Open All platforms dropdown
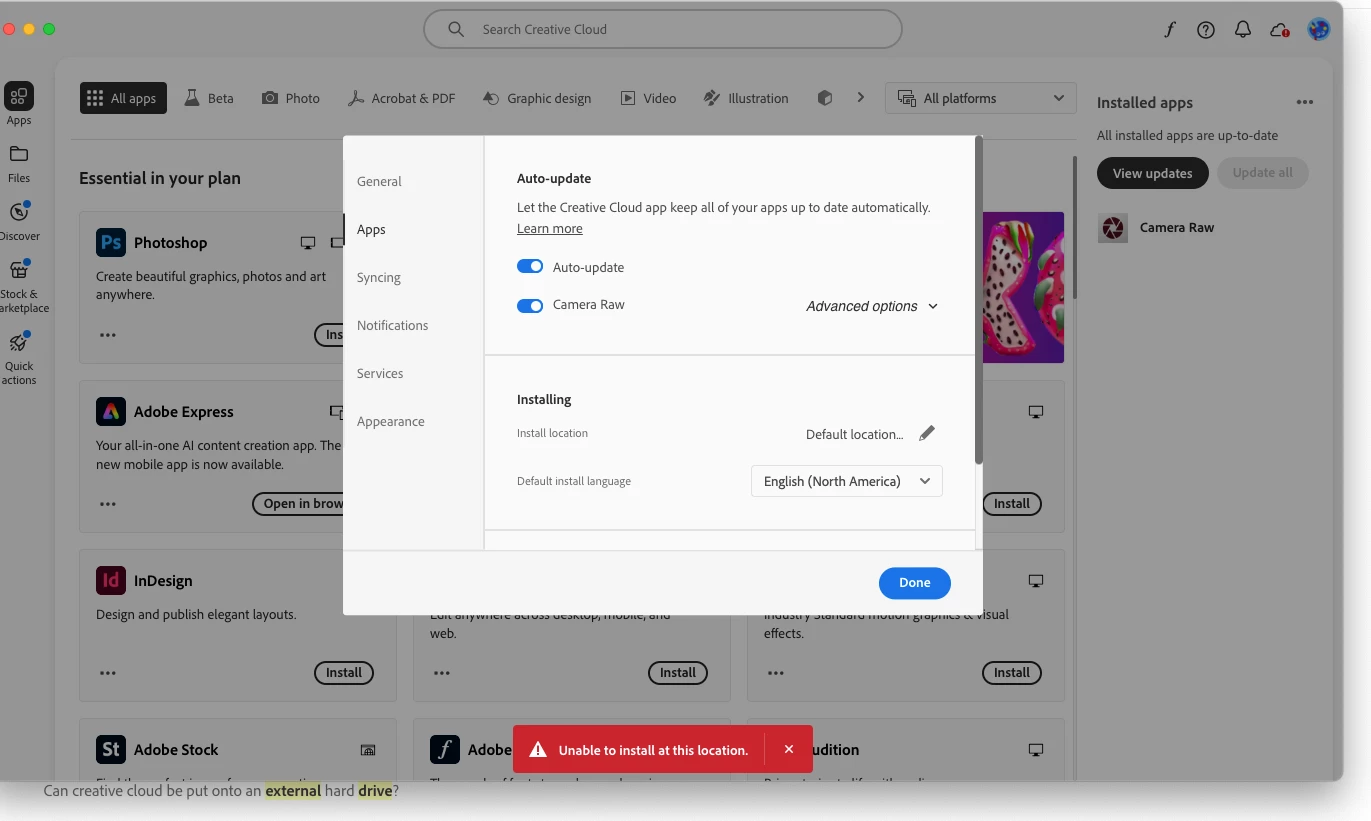 click(x=981, y=98)
